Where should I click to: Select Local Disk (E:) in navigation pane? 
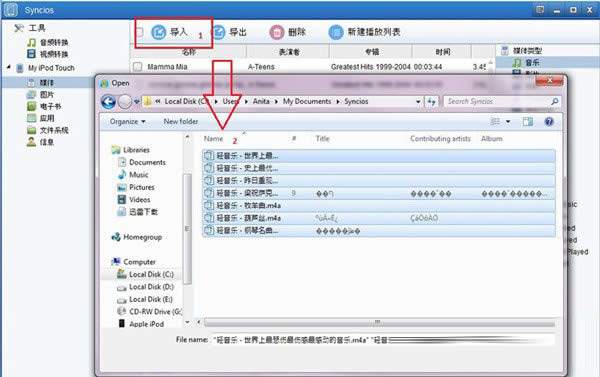pyautogui.click(x=145, y=299)
